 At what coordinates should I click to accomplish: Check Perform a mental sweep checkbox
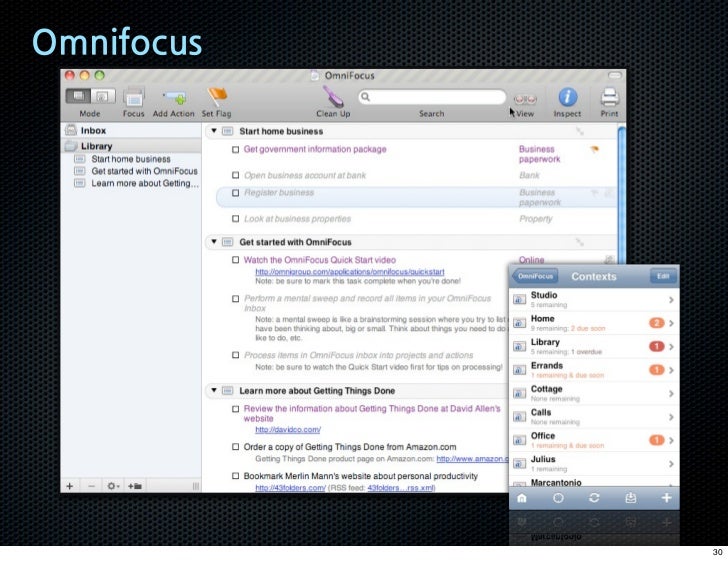point(236,299)
